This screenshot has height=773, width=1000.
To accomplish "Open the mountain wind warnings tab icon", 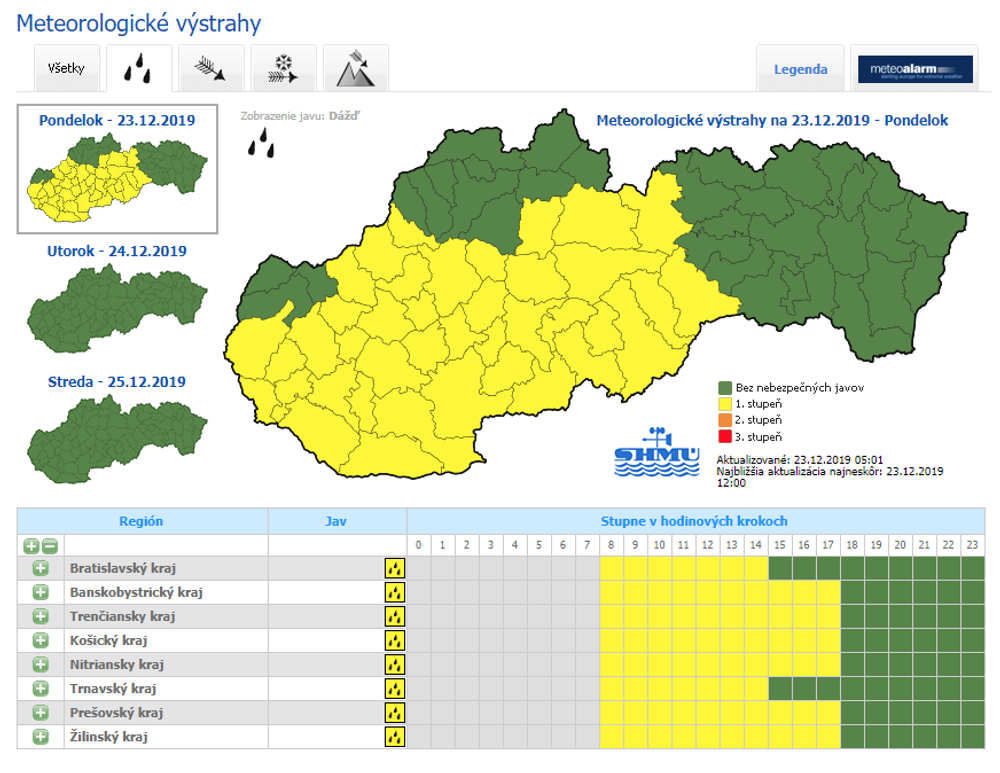I will pyautogui.click(x=355, y=69).
